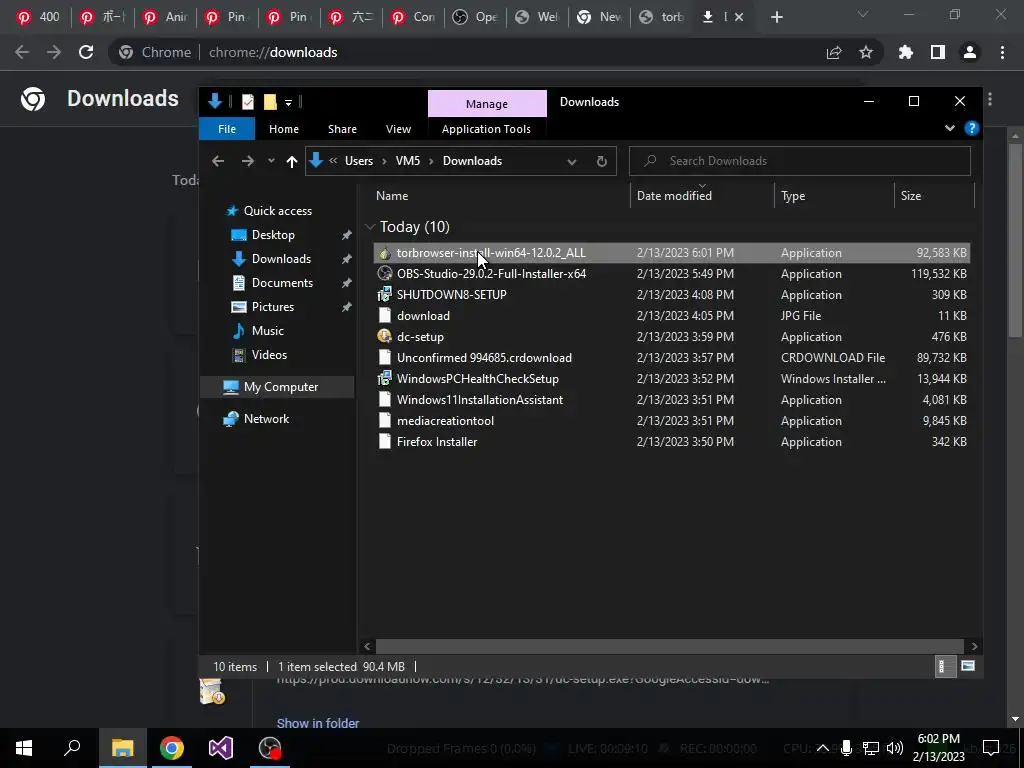Click Chrome address bar URL
The width and height of the screenshot is (1024, 768).
273,52
